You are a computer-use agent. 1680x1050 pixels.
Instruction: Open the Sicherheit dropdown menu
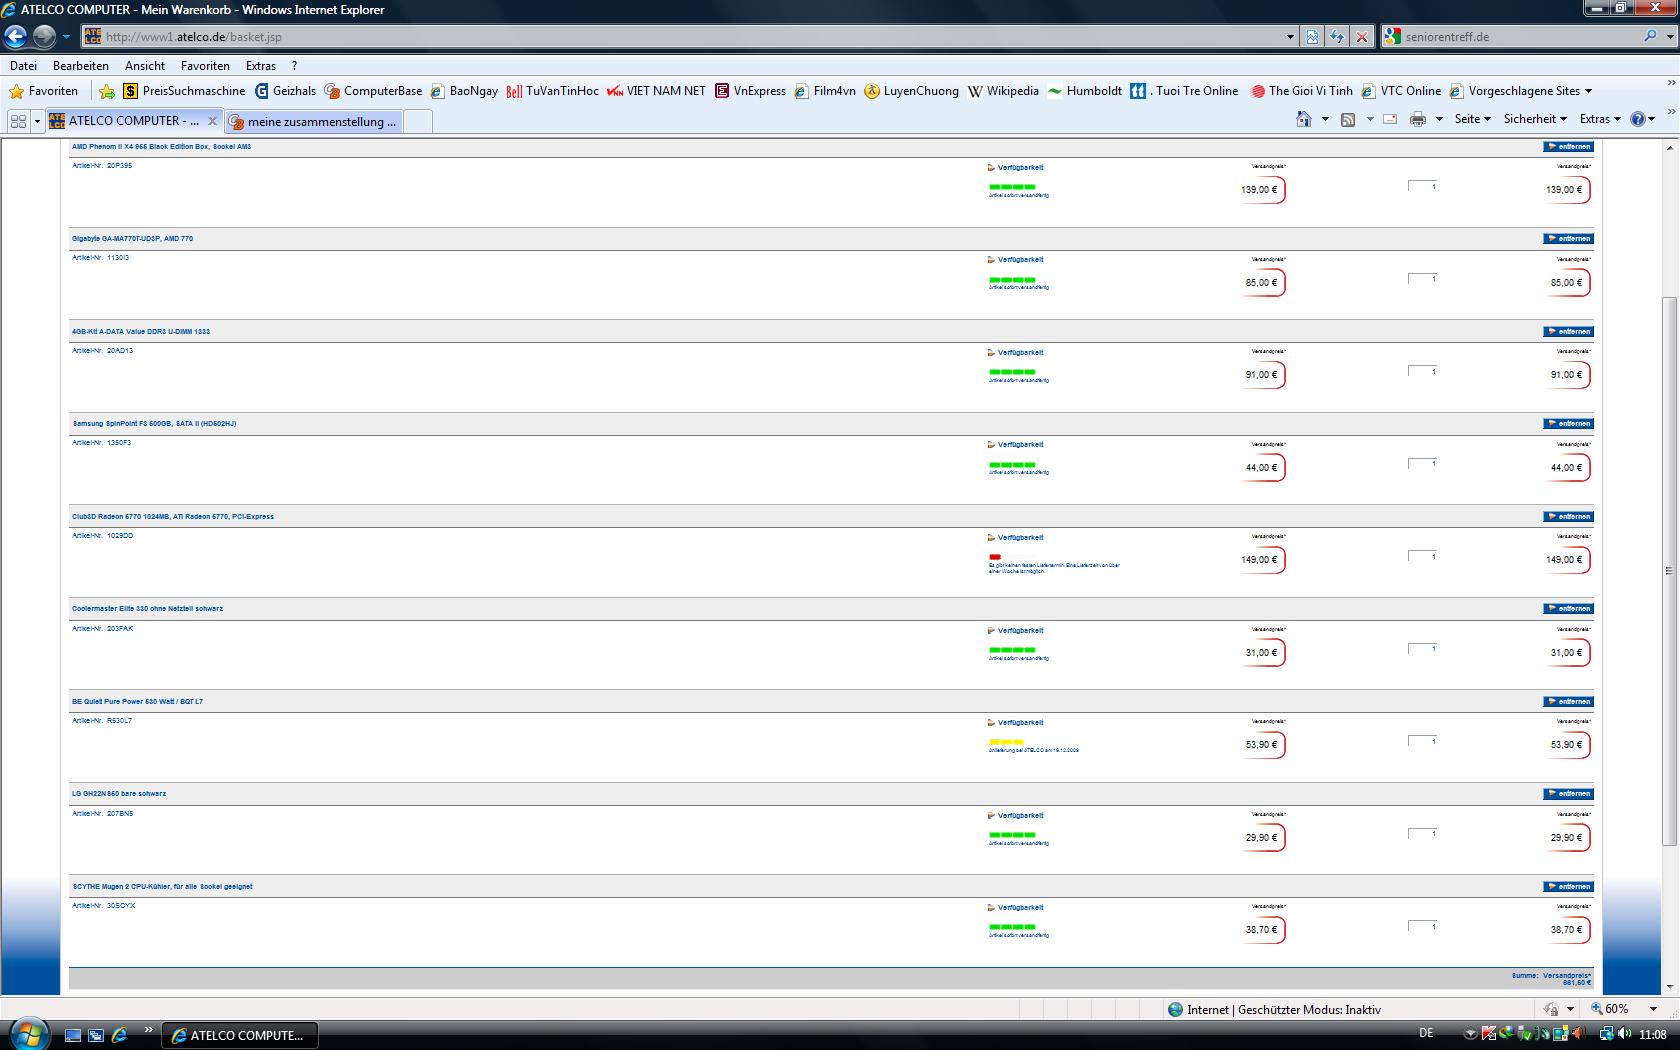point(1535,119)
